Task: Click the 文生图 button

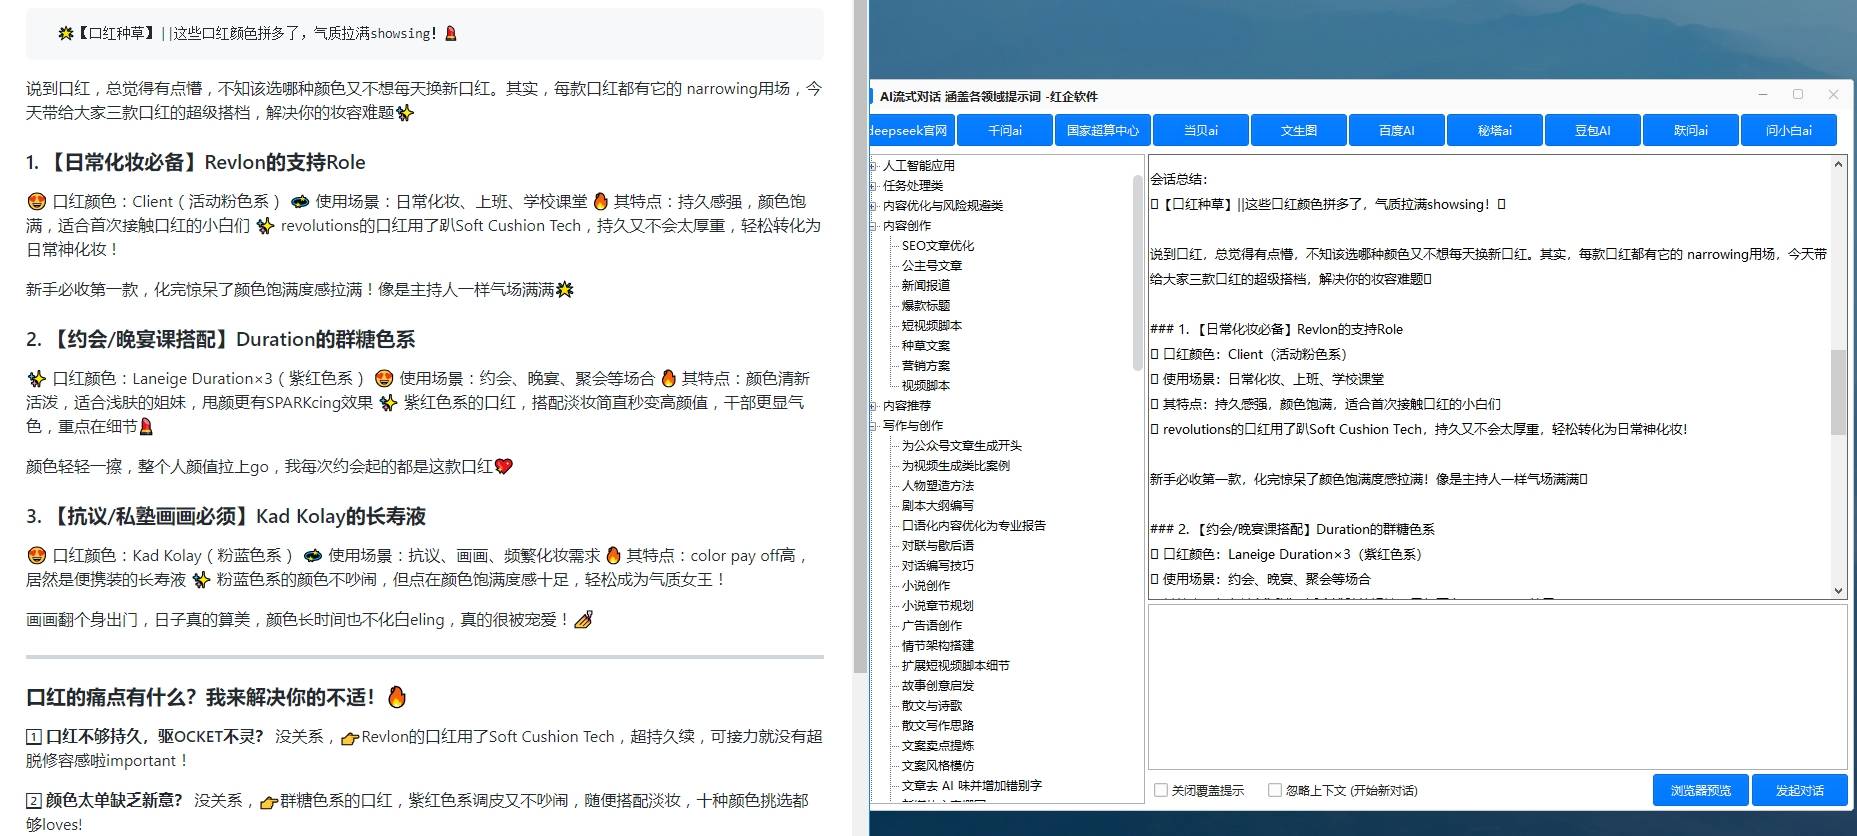Action: pos(1299,131)
